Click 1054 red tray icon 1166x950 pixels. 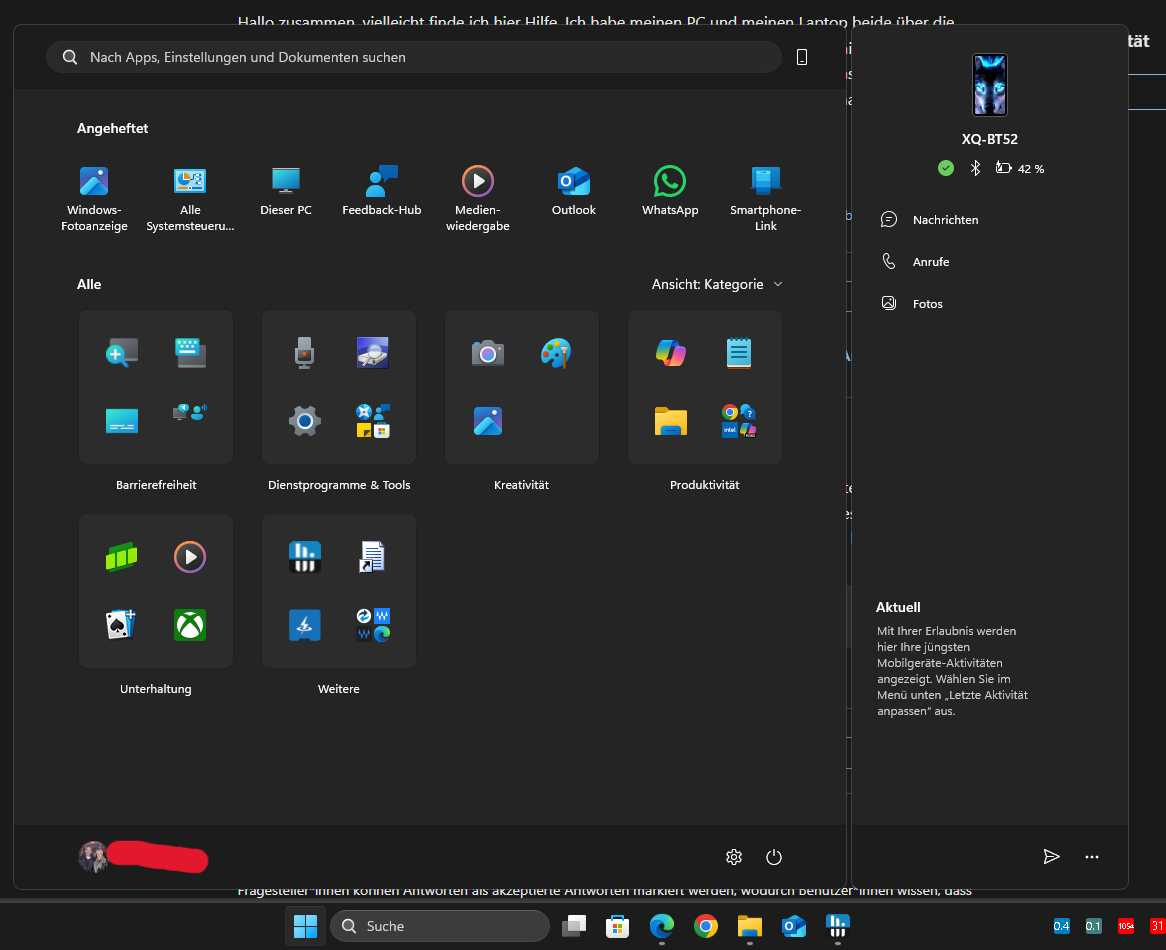1126,926
